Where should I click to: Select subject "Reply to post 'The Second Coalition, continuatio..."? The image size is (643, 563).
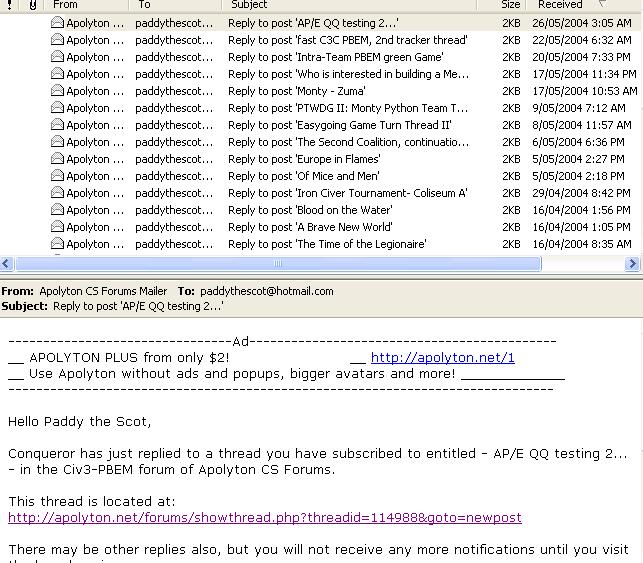pyautogui.click(x=349, y=142)
